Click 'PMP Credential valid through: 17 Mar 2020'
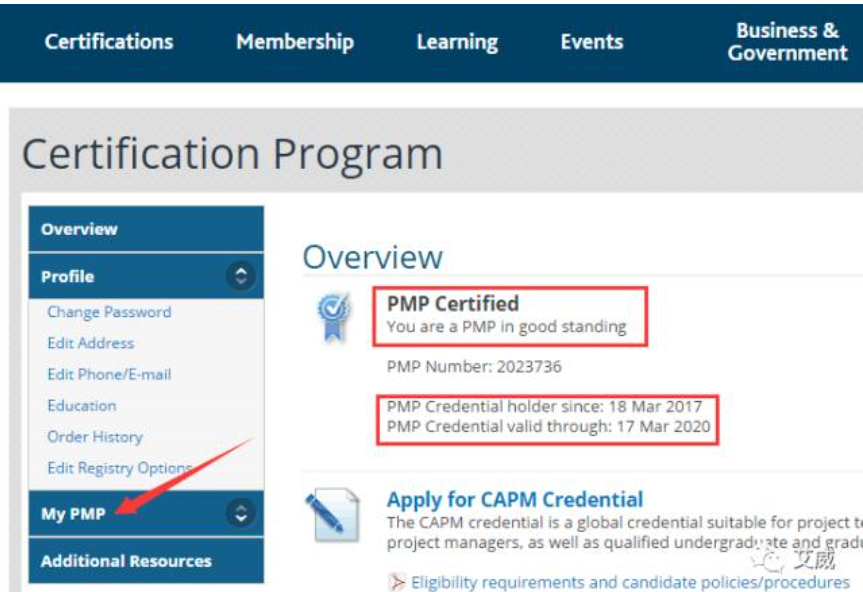 548,426
